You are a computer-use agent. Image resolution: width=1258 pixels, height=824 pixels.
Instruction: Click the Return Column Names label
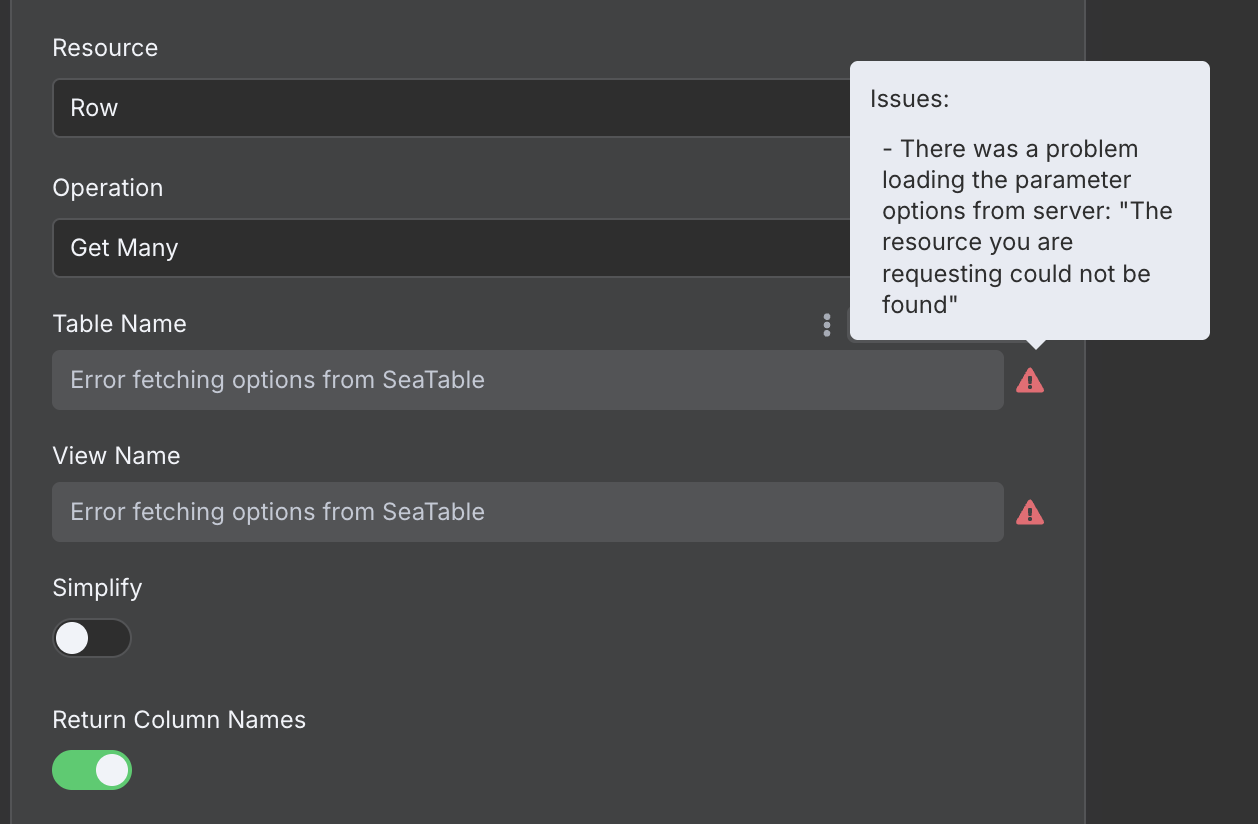tap(179, 720)
